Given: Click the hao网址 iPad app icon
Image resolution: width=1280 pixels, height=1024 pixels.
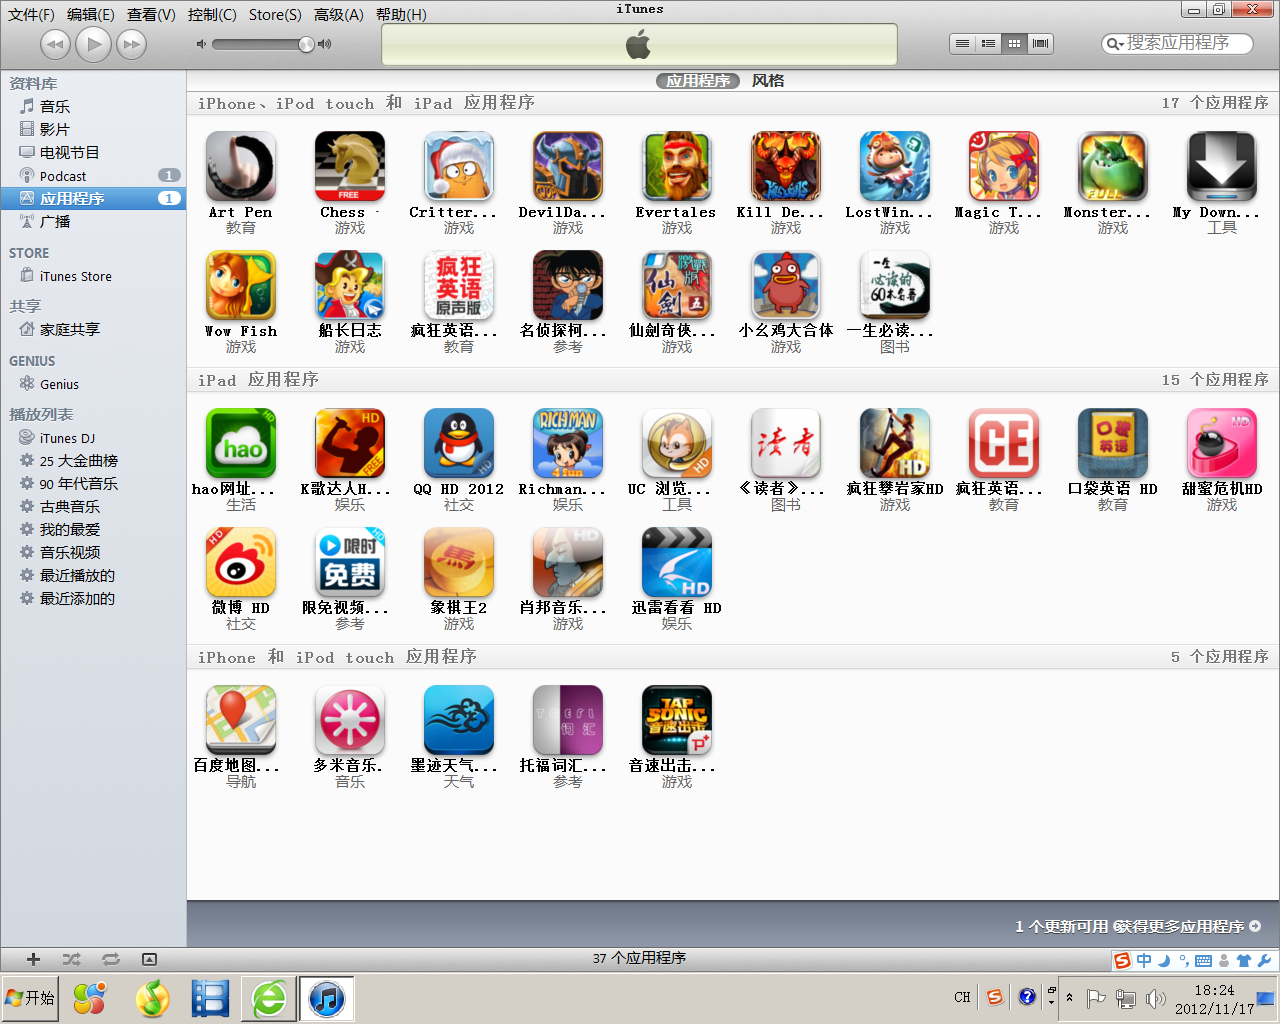Looking at the screenshot, I should point(240,443).
